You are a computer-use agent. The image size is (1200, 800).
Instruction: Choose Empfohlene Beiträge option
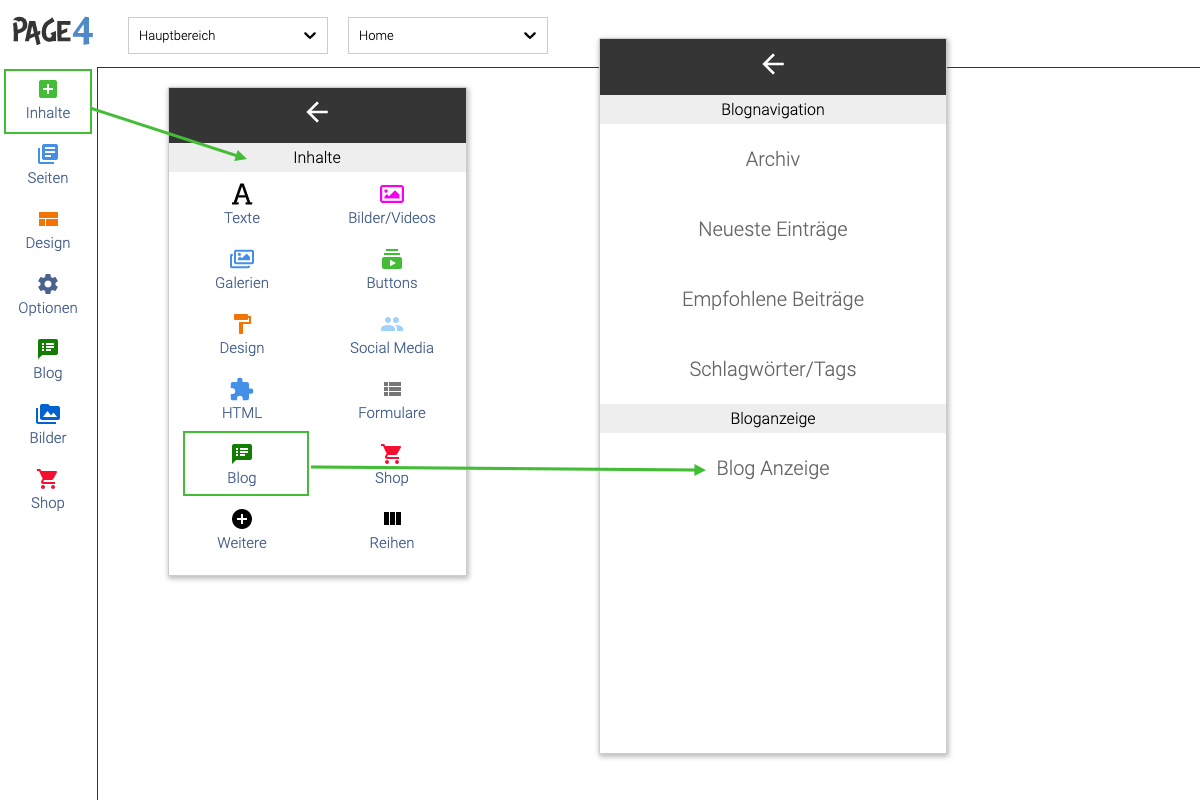point(773,299)
